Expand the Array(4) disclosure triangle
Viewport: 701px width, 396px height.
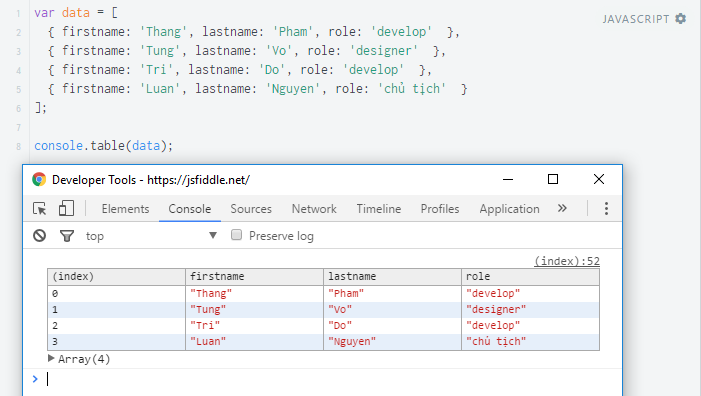click(x=51, y=358)
